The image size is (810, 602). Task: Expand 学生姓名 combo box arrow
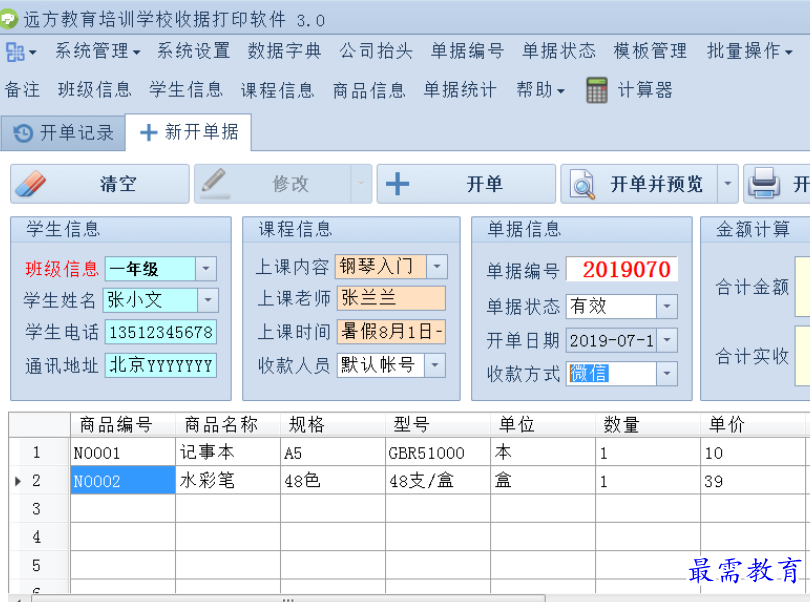(208, 300)
